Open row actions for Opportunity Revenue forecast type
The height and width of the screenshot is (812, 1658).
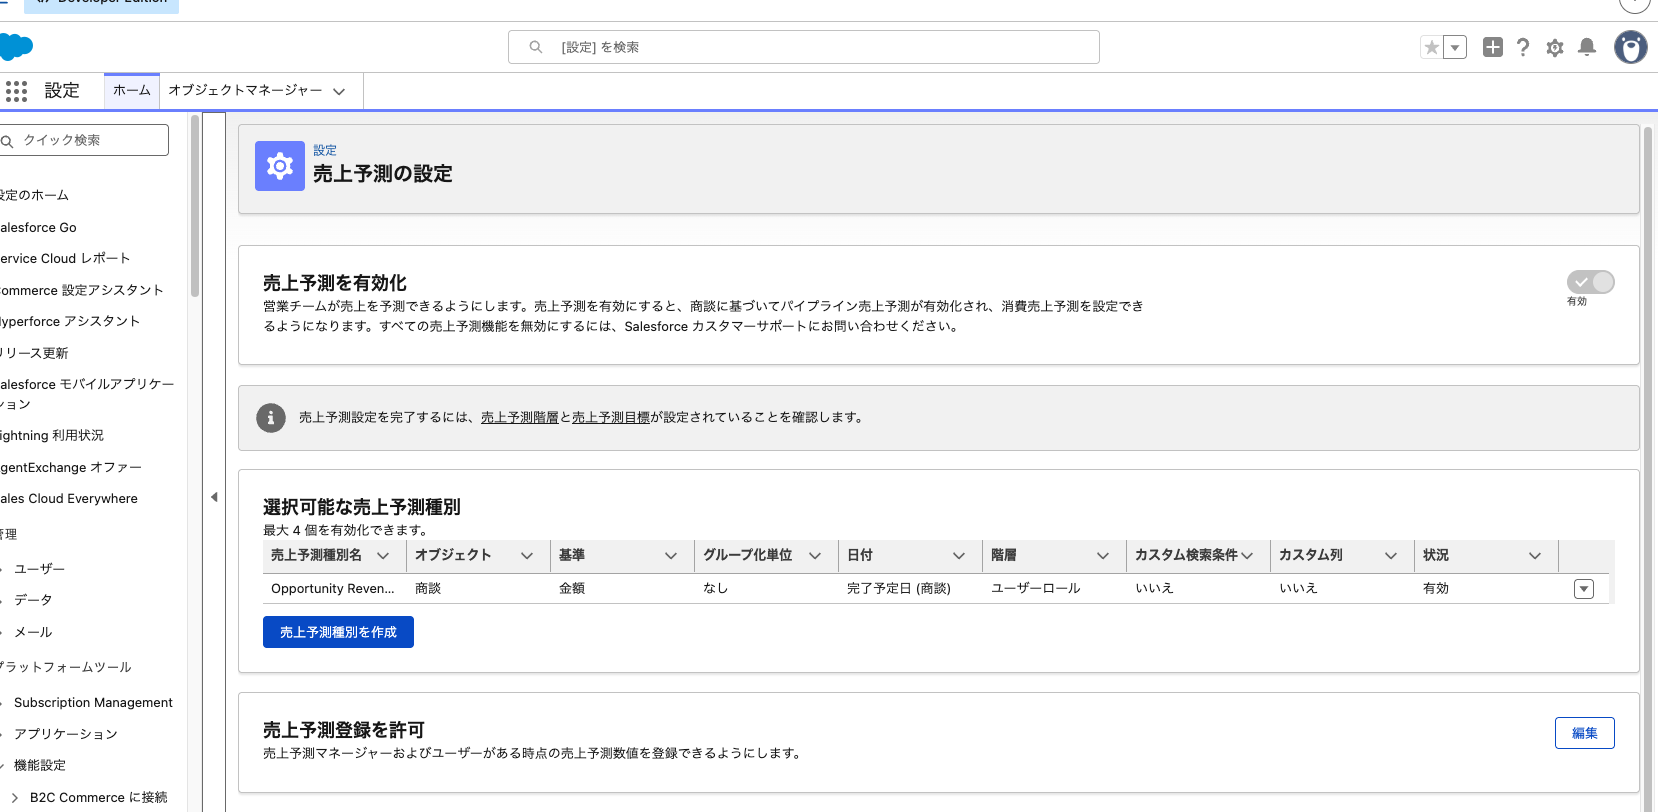pyautogui.click(x=1584, y=589)
